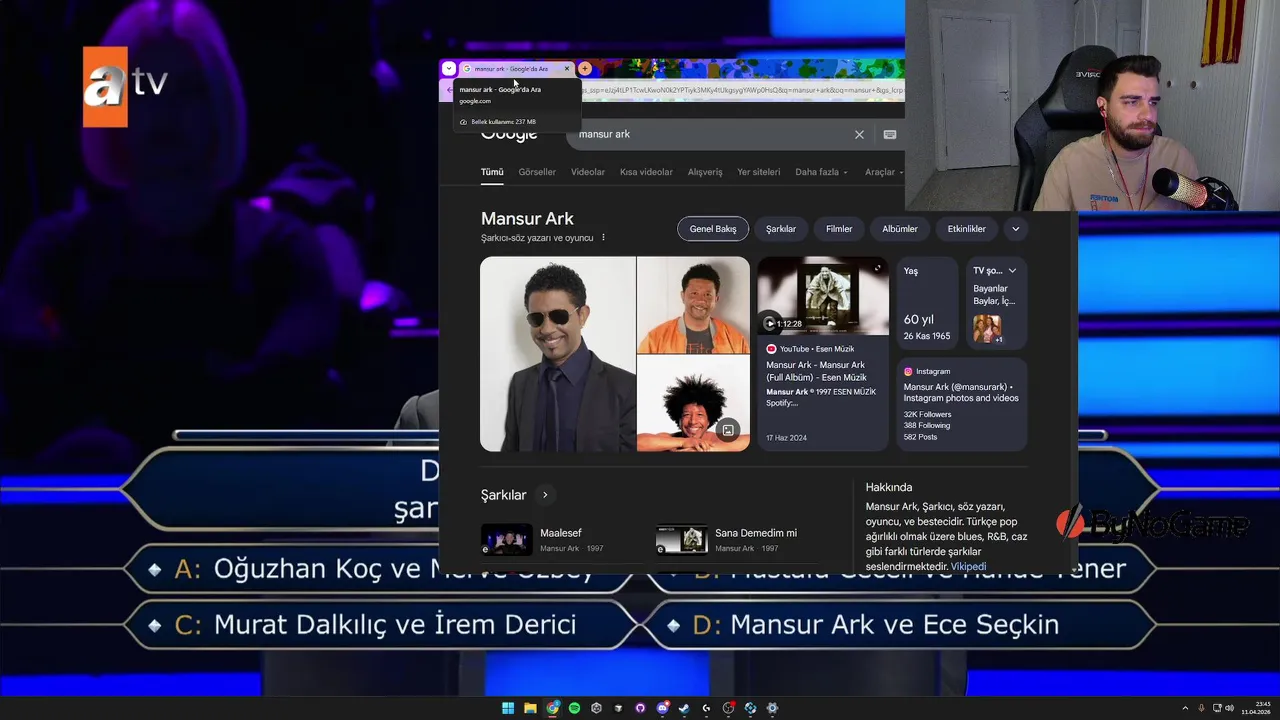Click the Yaş '60 yıl' card
Viewport: 1280px width, 720px height.
tap(927, 305)
